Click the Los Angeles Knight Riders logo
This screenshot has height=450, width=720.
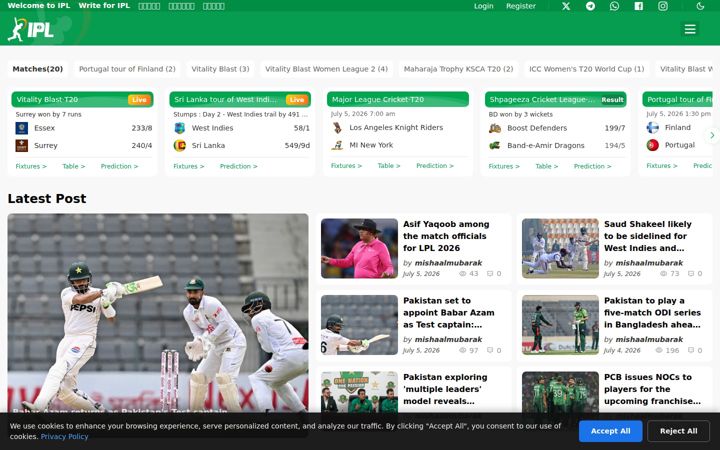[x=337, y=128]
